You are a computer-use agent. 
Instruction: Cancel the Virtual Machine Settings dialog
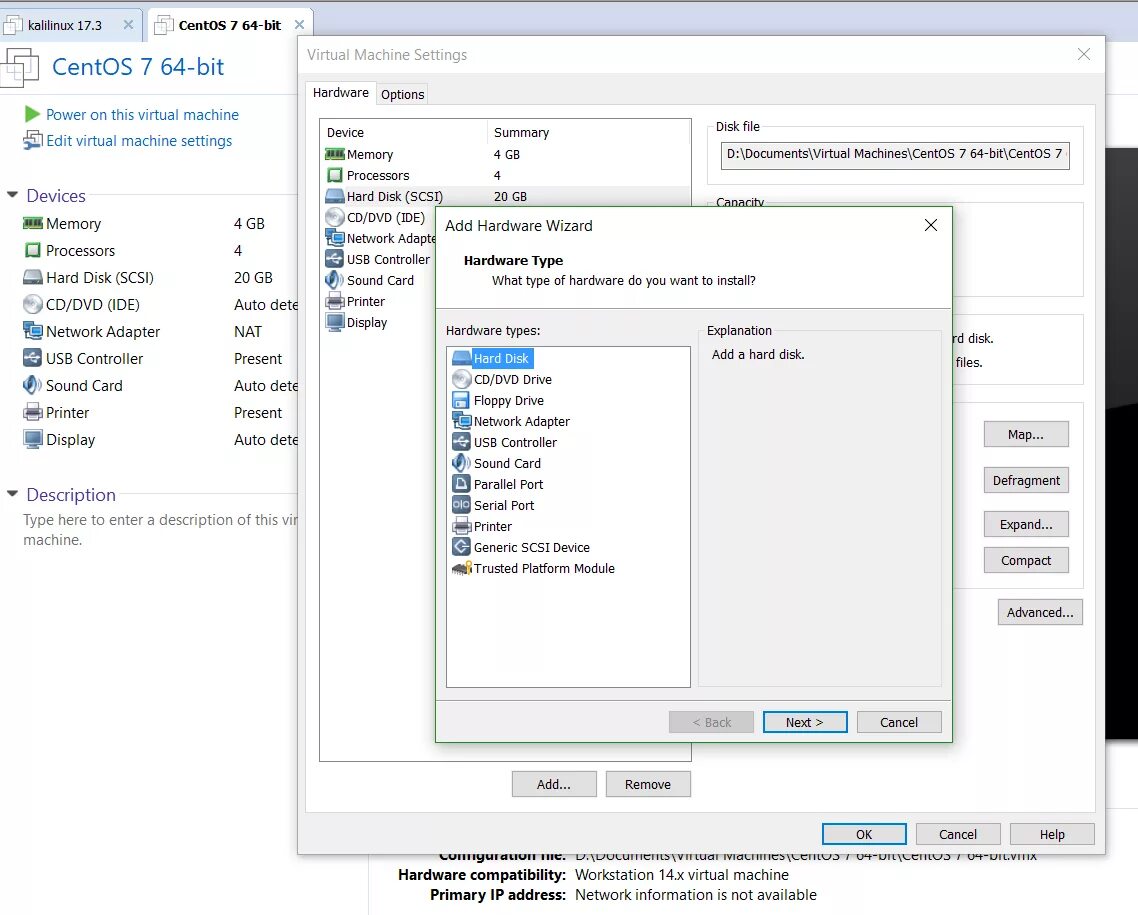click(957, 834)
